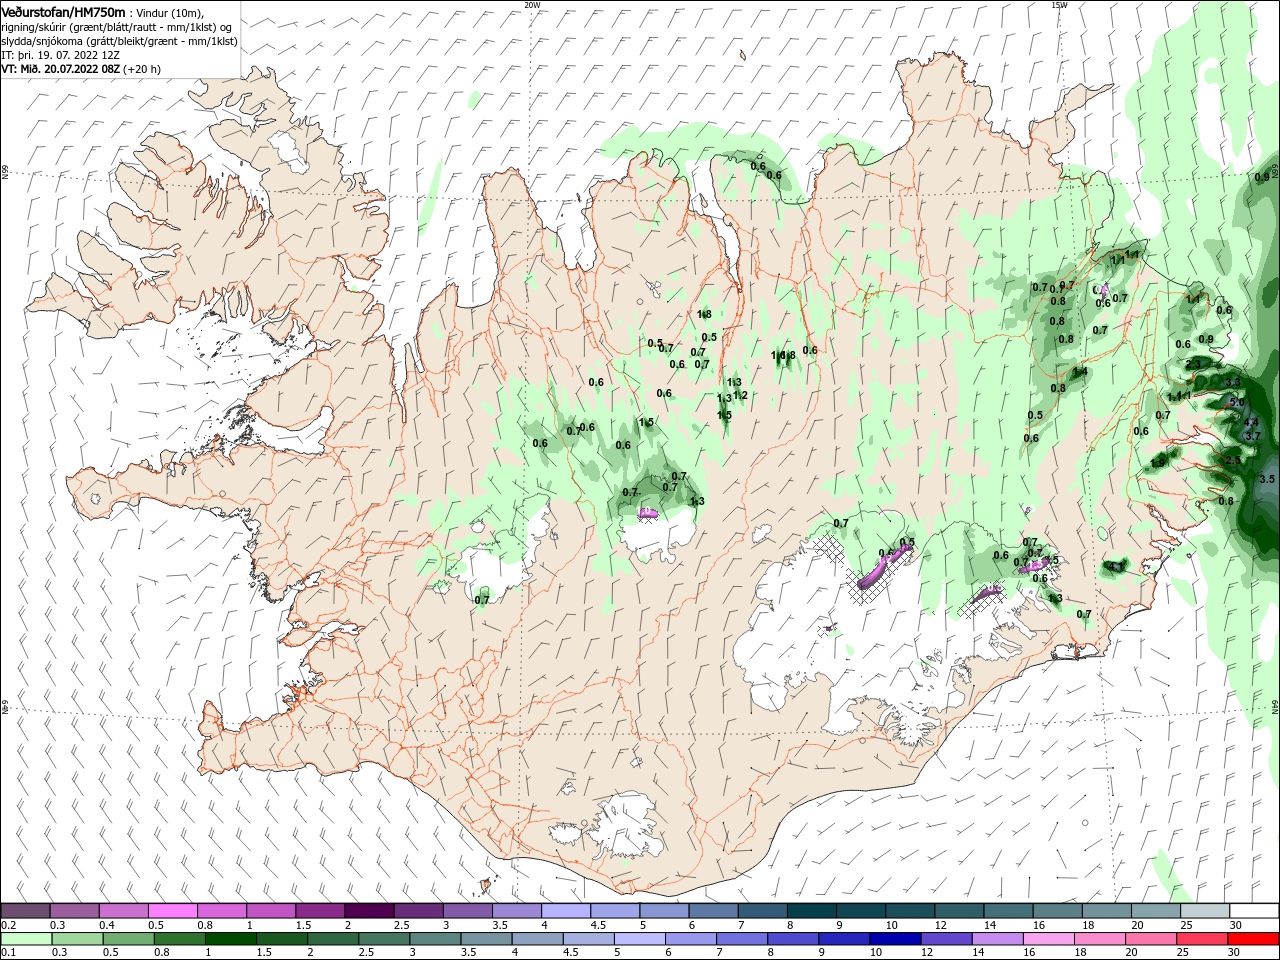Click the 20W longitude label on top edge
The height and width of the screenshot is (960, 1280).
(532, 5)
